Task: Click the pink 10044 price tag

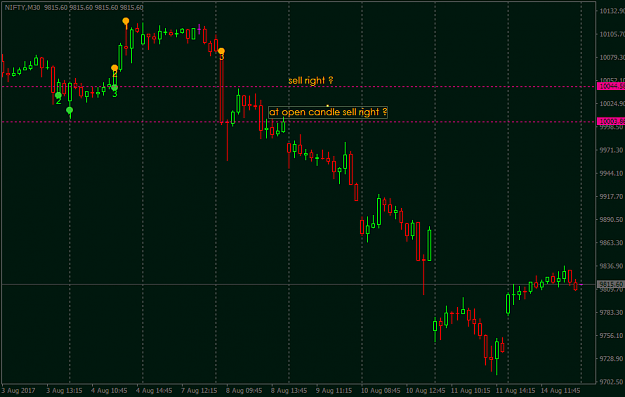Action: point(611,86)
